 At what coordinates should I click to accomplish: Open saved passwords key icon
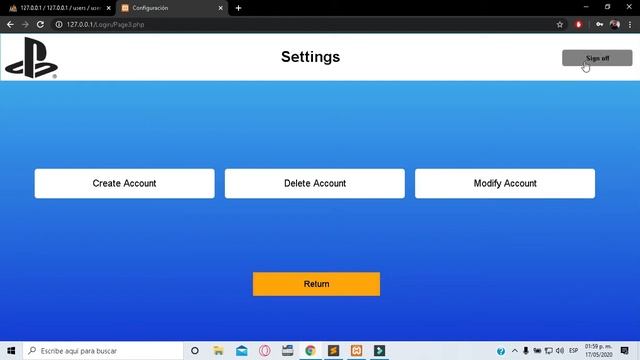(599, 24)
